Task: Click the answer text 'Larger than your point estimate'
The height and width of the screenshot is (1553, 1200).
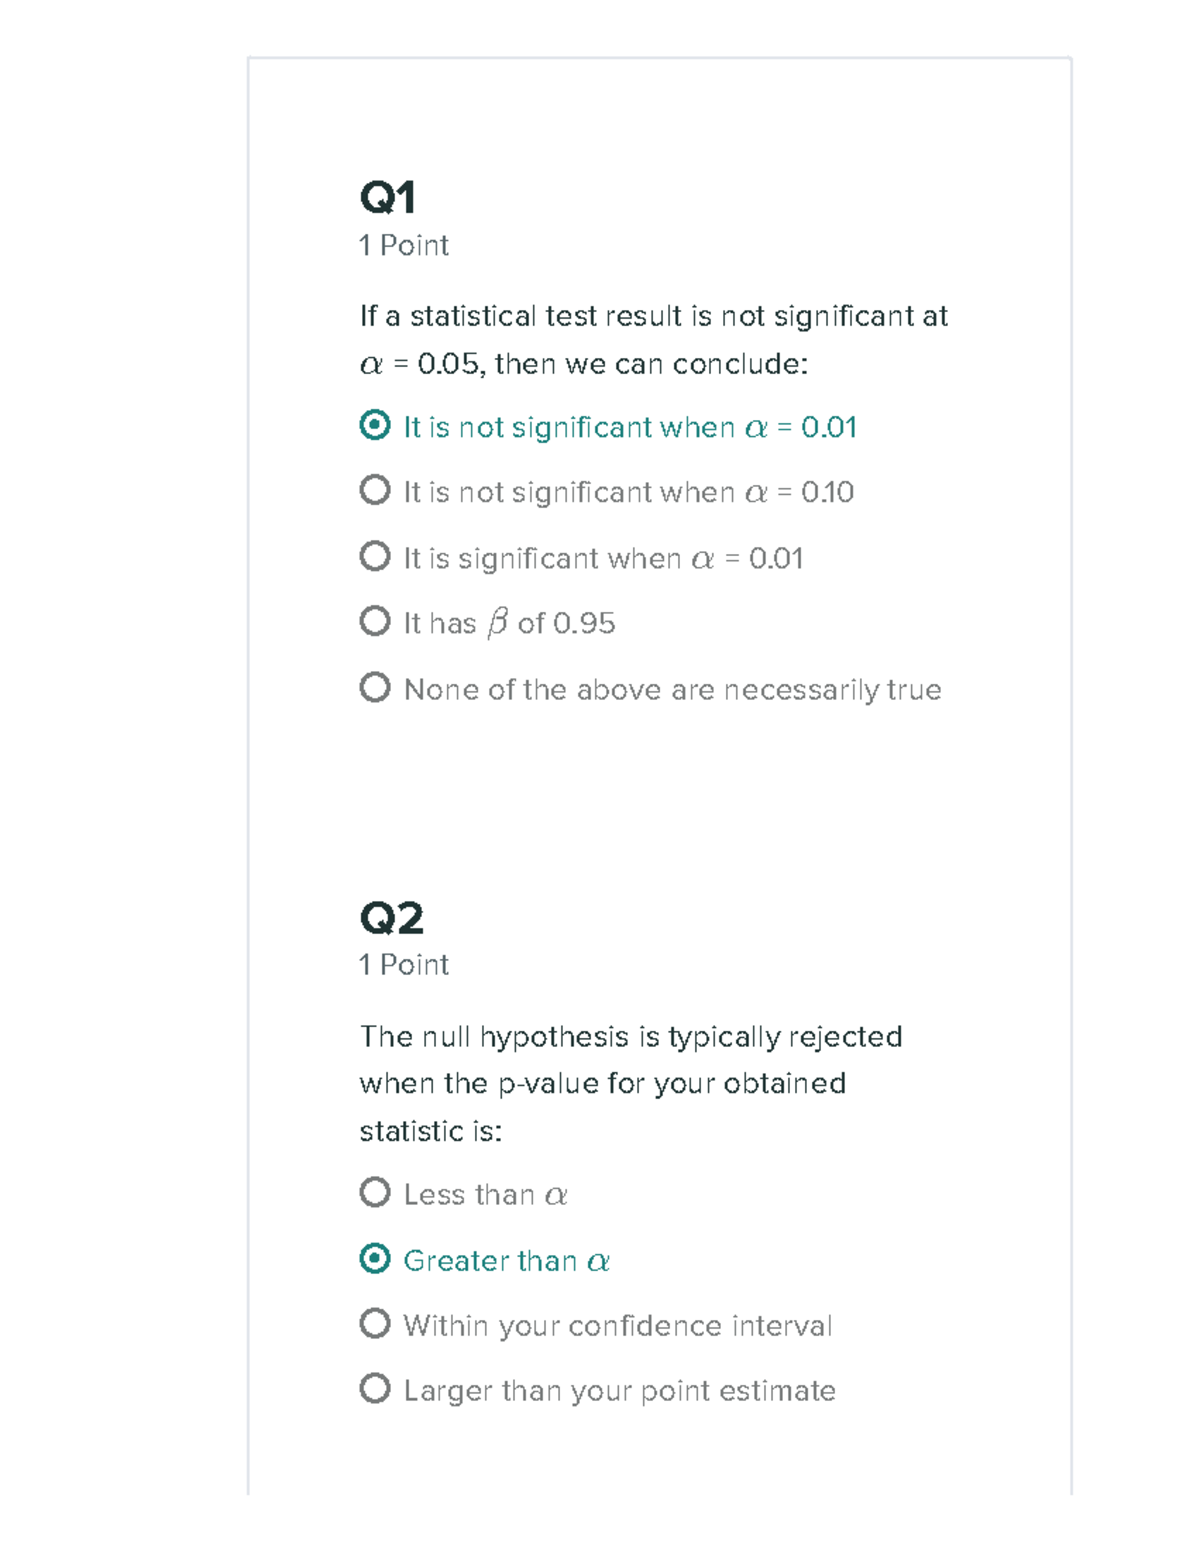Action: pyautogui.click(x=619, y=1391)
